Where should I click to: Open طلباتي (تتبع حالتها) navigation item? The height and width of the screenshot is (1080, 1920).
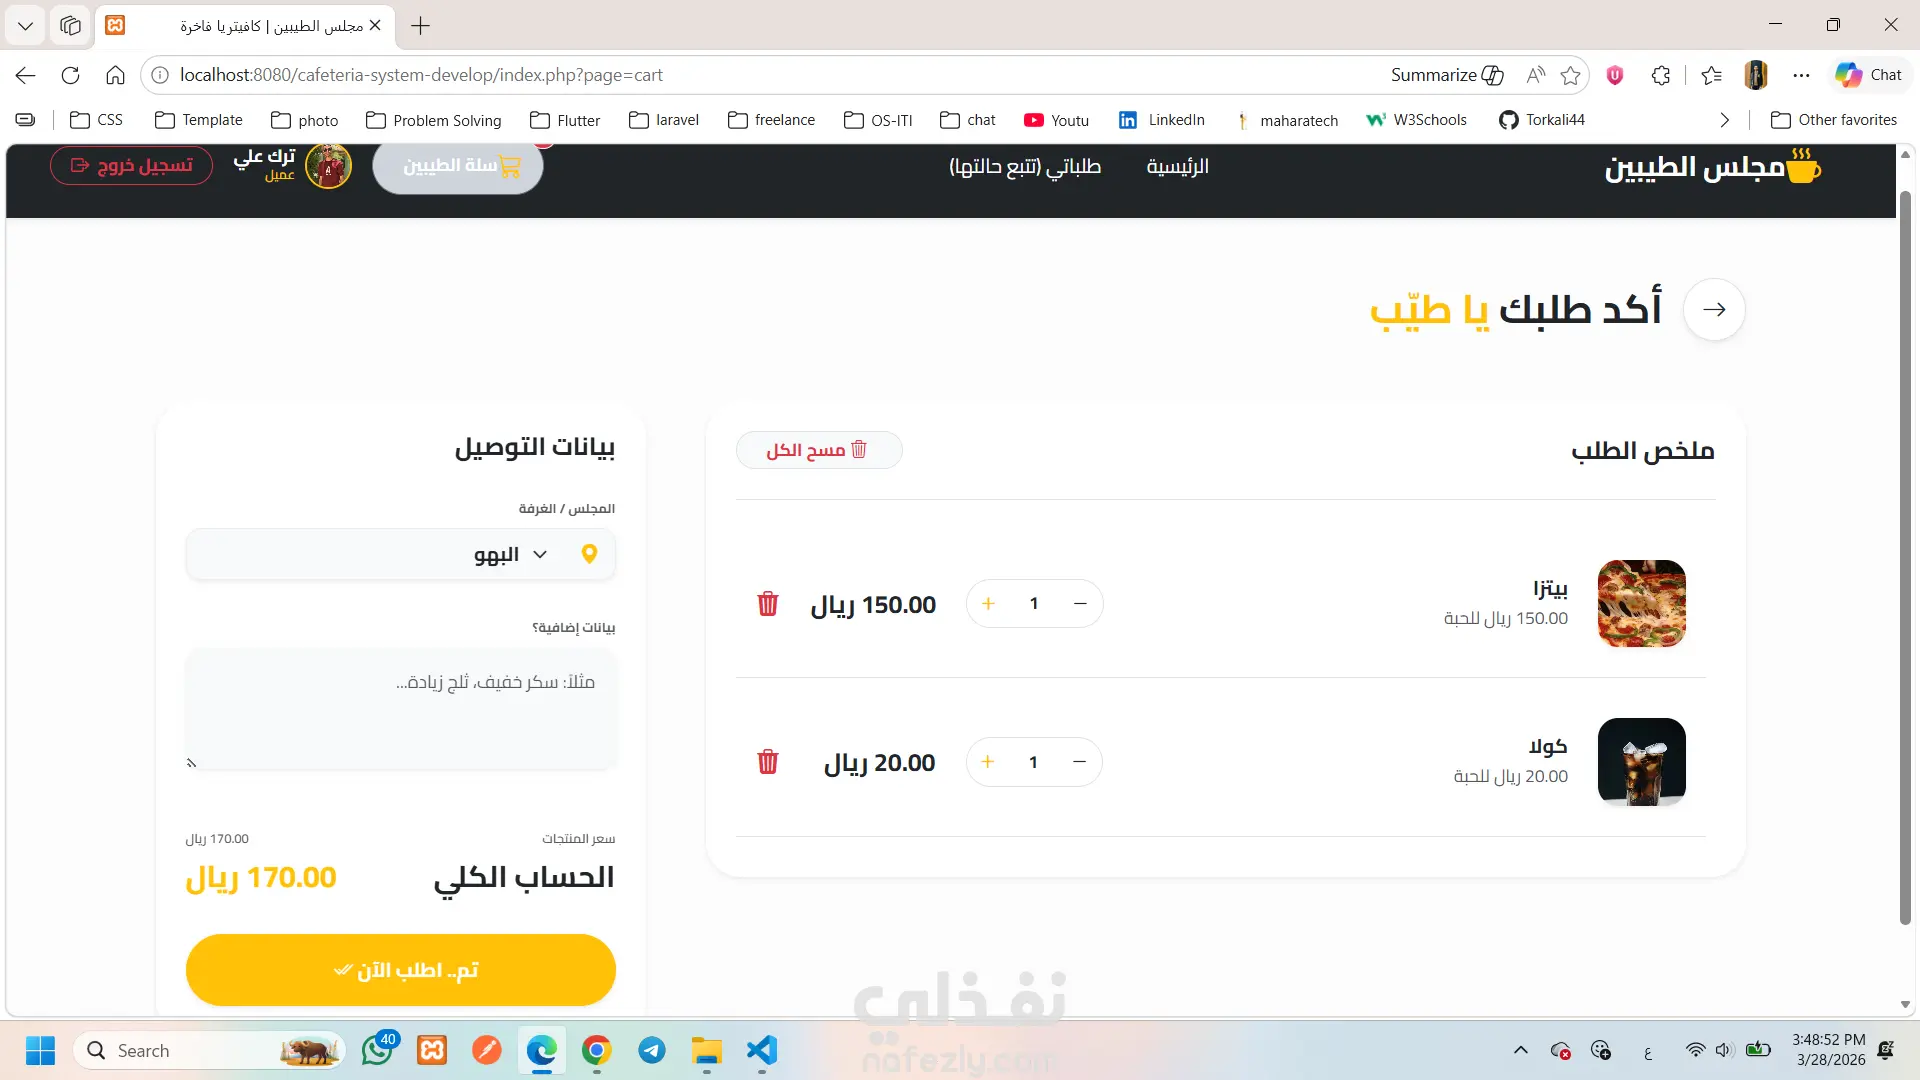(1025, 167)
